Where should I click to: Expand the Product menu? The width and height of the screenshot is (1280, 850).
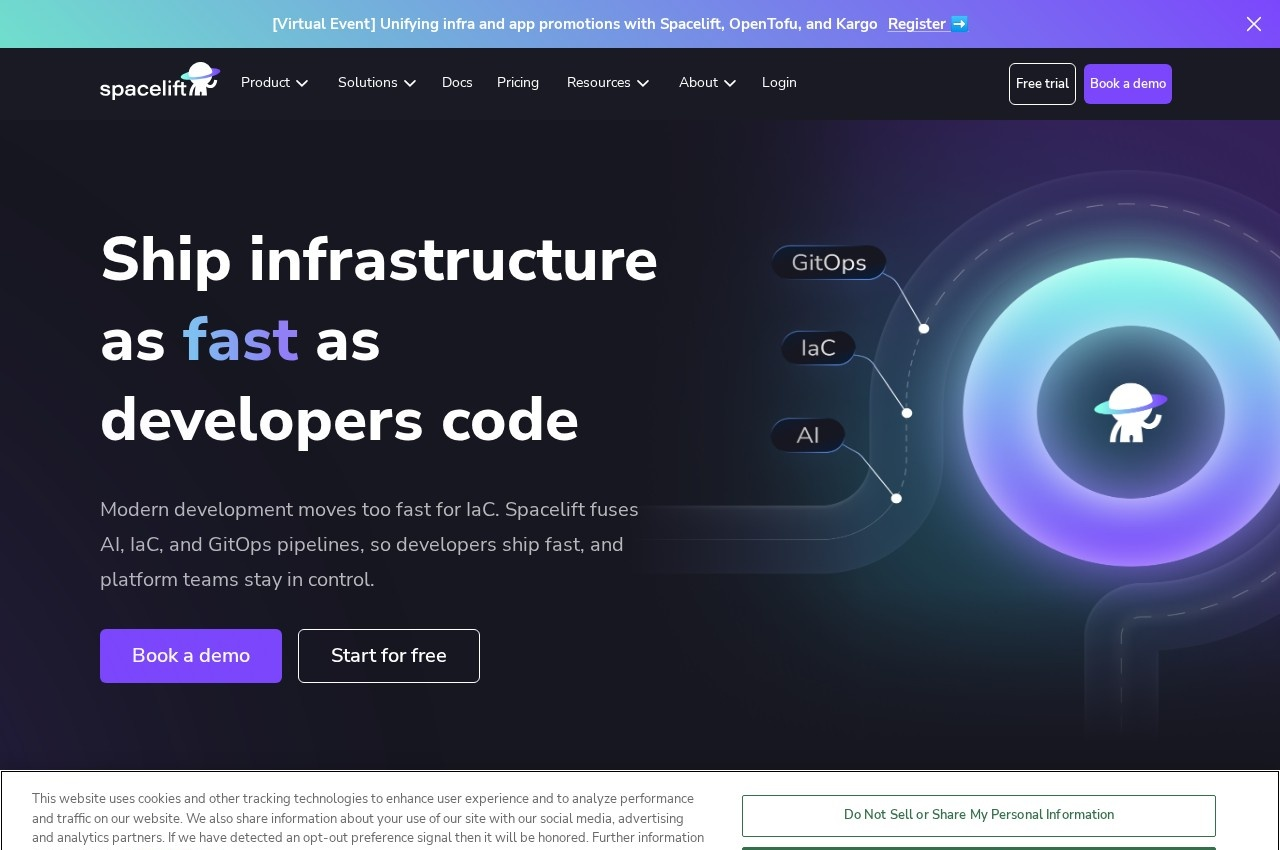point(275,83)
